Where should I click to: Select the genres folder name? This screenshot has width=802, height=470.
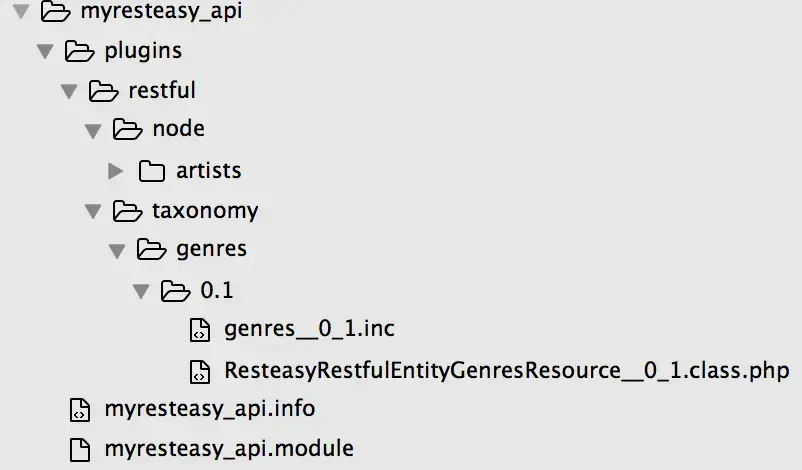tap(211, 250)
